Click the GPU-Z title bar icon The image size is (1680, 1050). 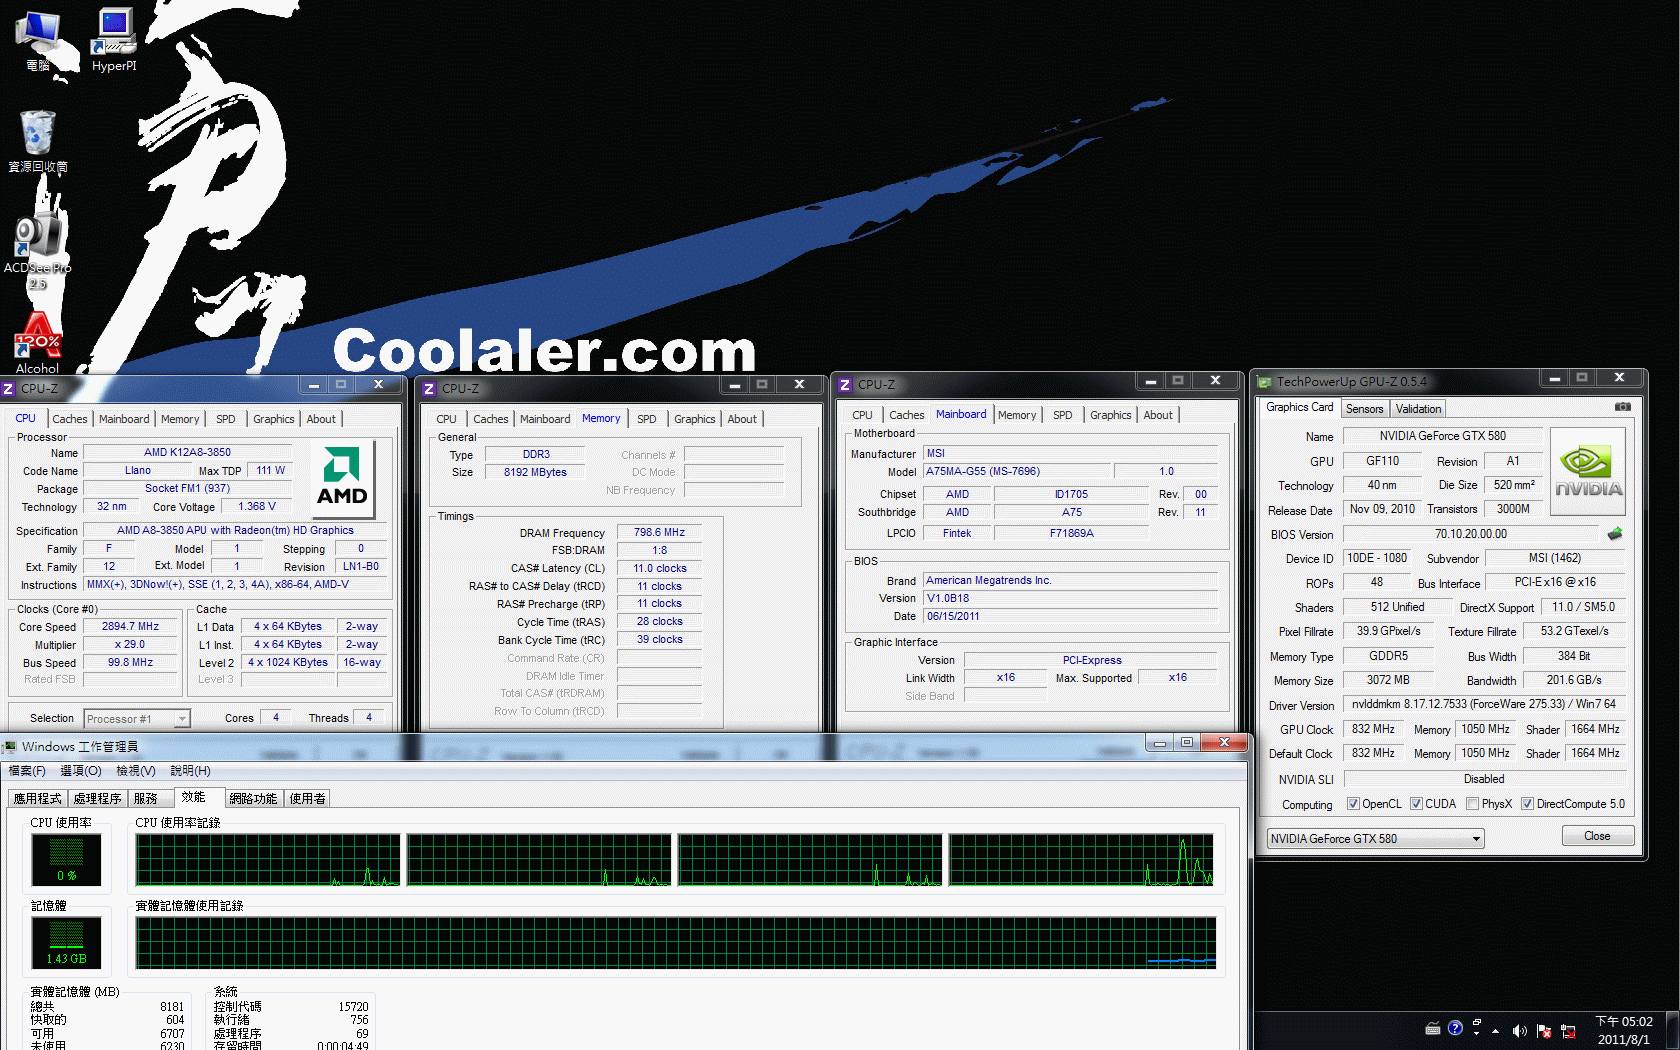pos(1264,382)
